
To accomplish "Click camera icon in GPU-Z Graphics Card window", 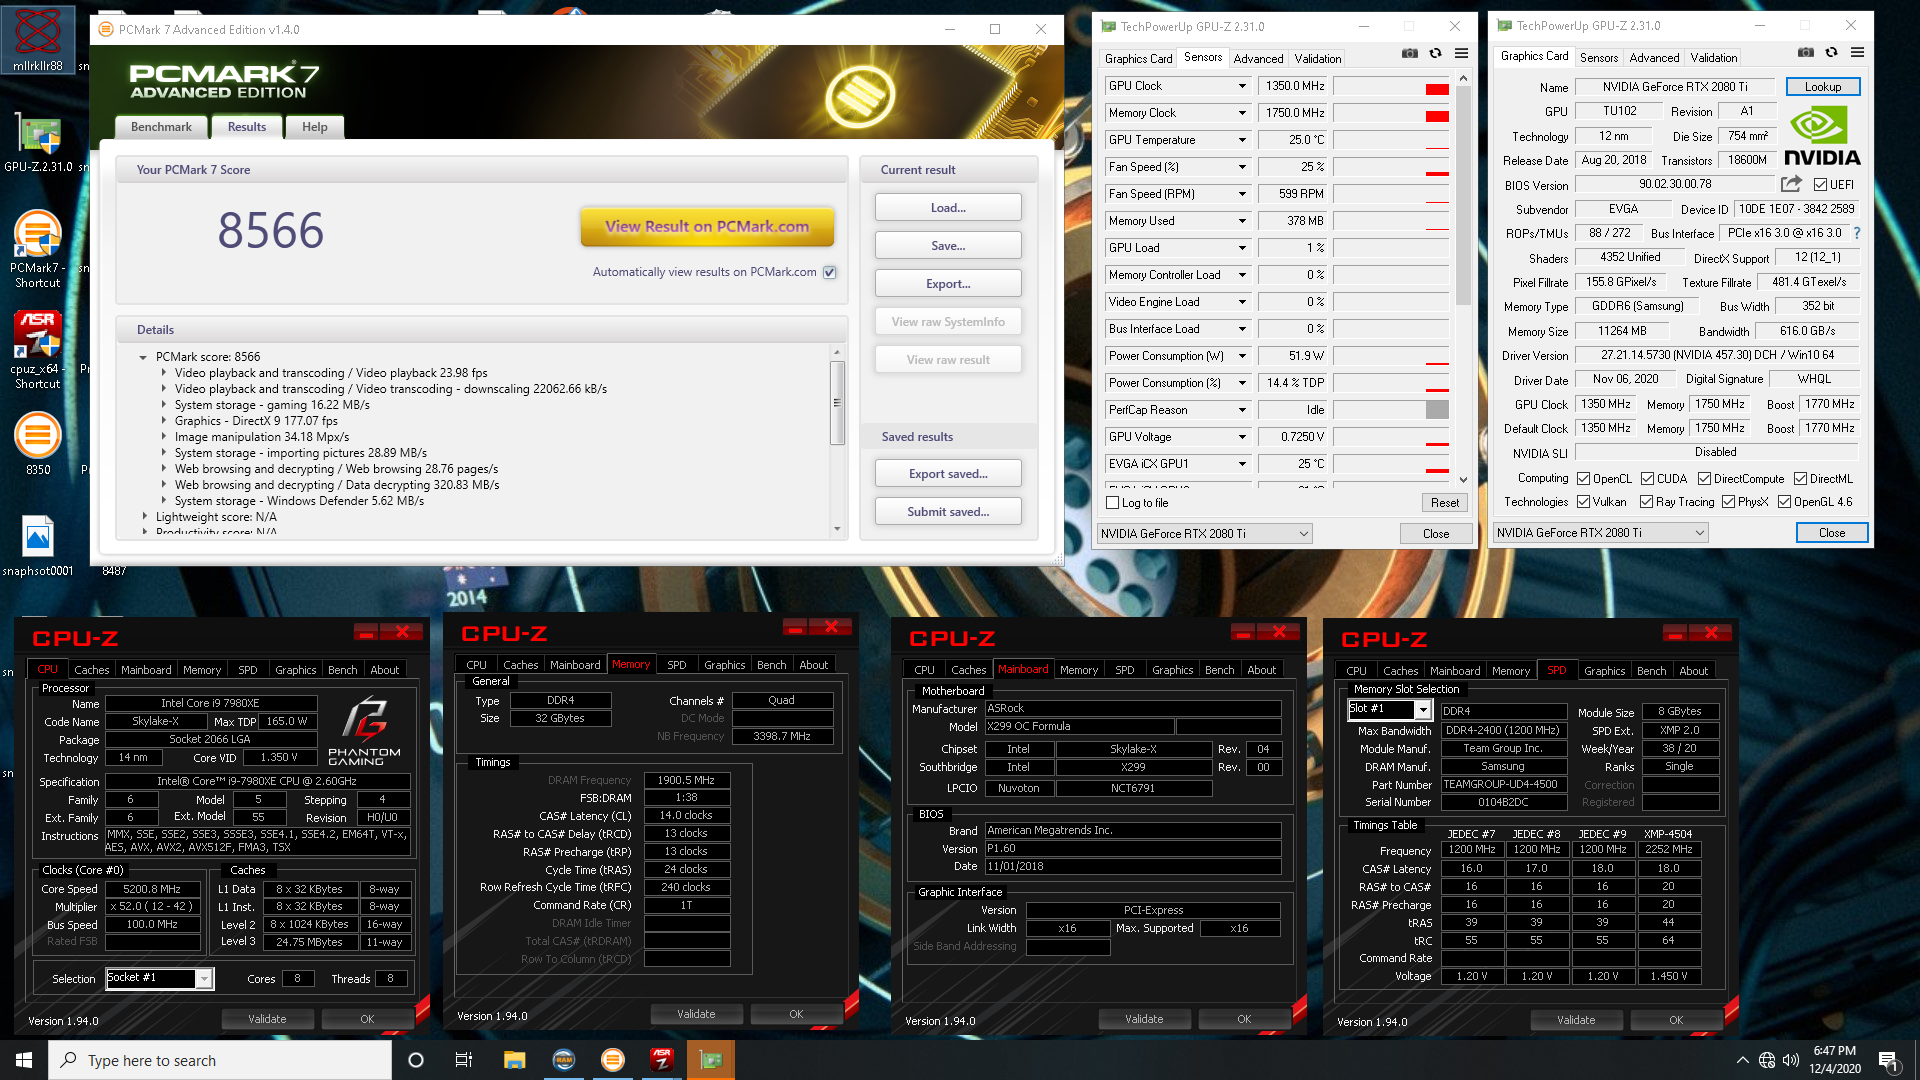I will tap(1805, 52).
